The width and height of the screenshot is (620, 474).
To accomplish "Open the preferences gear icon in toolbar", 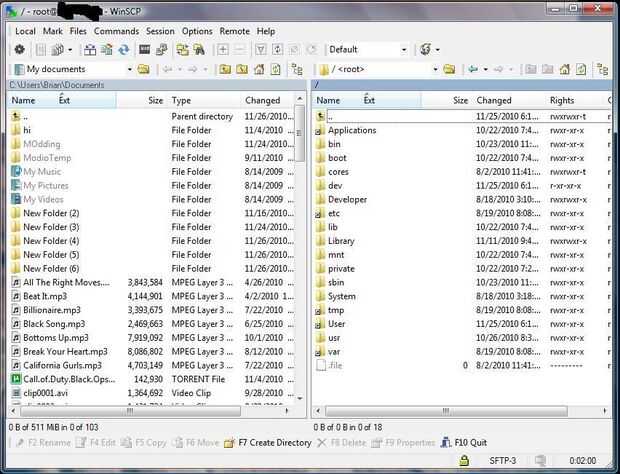I will point(19,49).
